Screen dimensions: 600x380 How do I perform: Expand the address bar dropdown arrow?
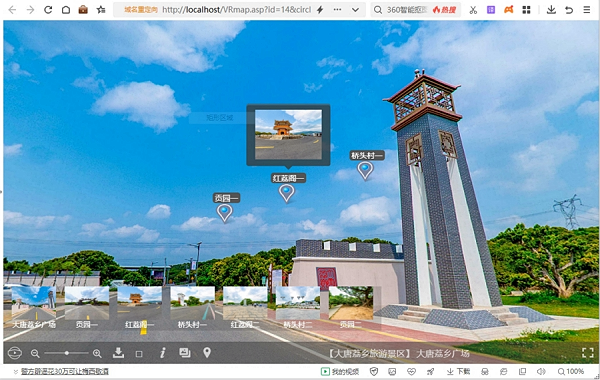pyautogui.click(x=355, y=10)
